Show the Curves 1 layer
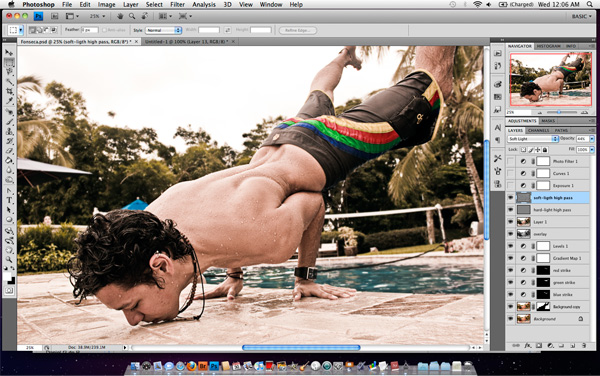This screenshot has width=600, height=376. click(510, 173)
